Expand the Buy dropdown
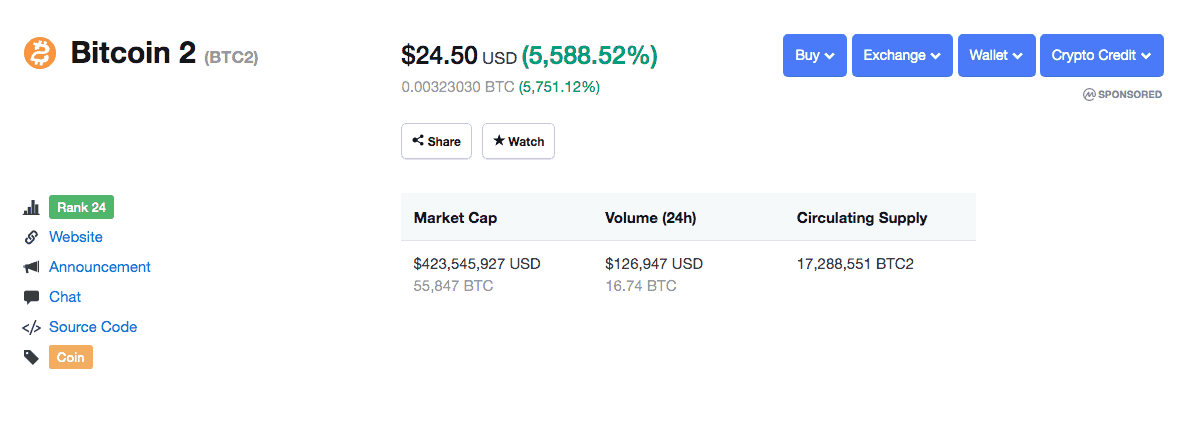This screenshot has width=1185, height=425. [814, 55]
